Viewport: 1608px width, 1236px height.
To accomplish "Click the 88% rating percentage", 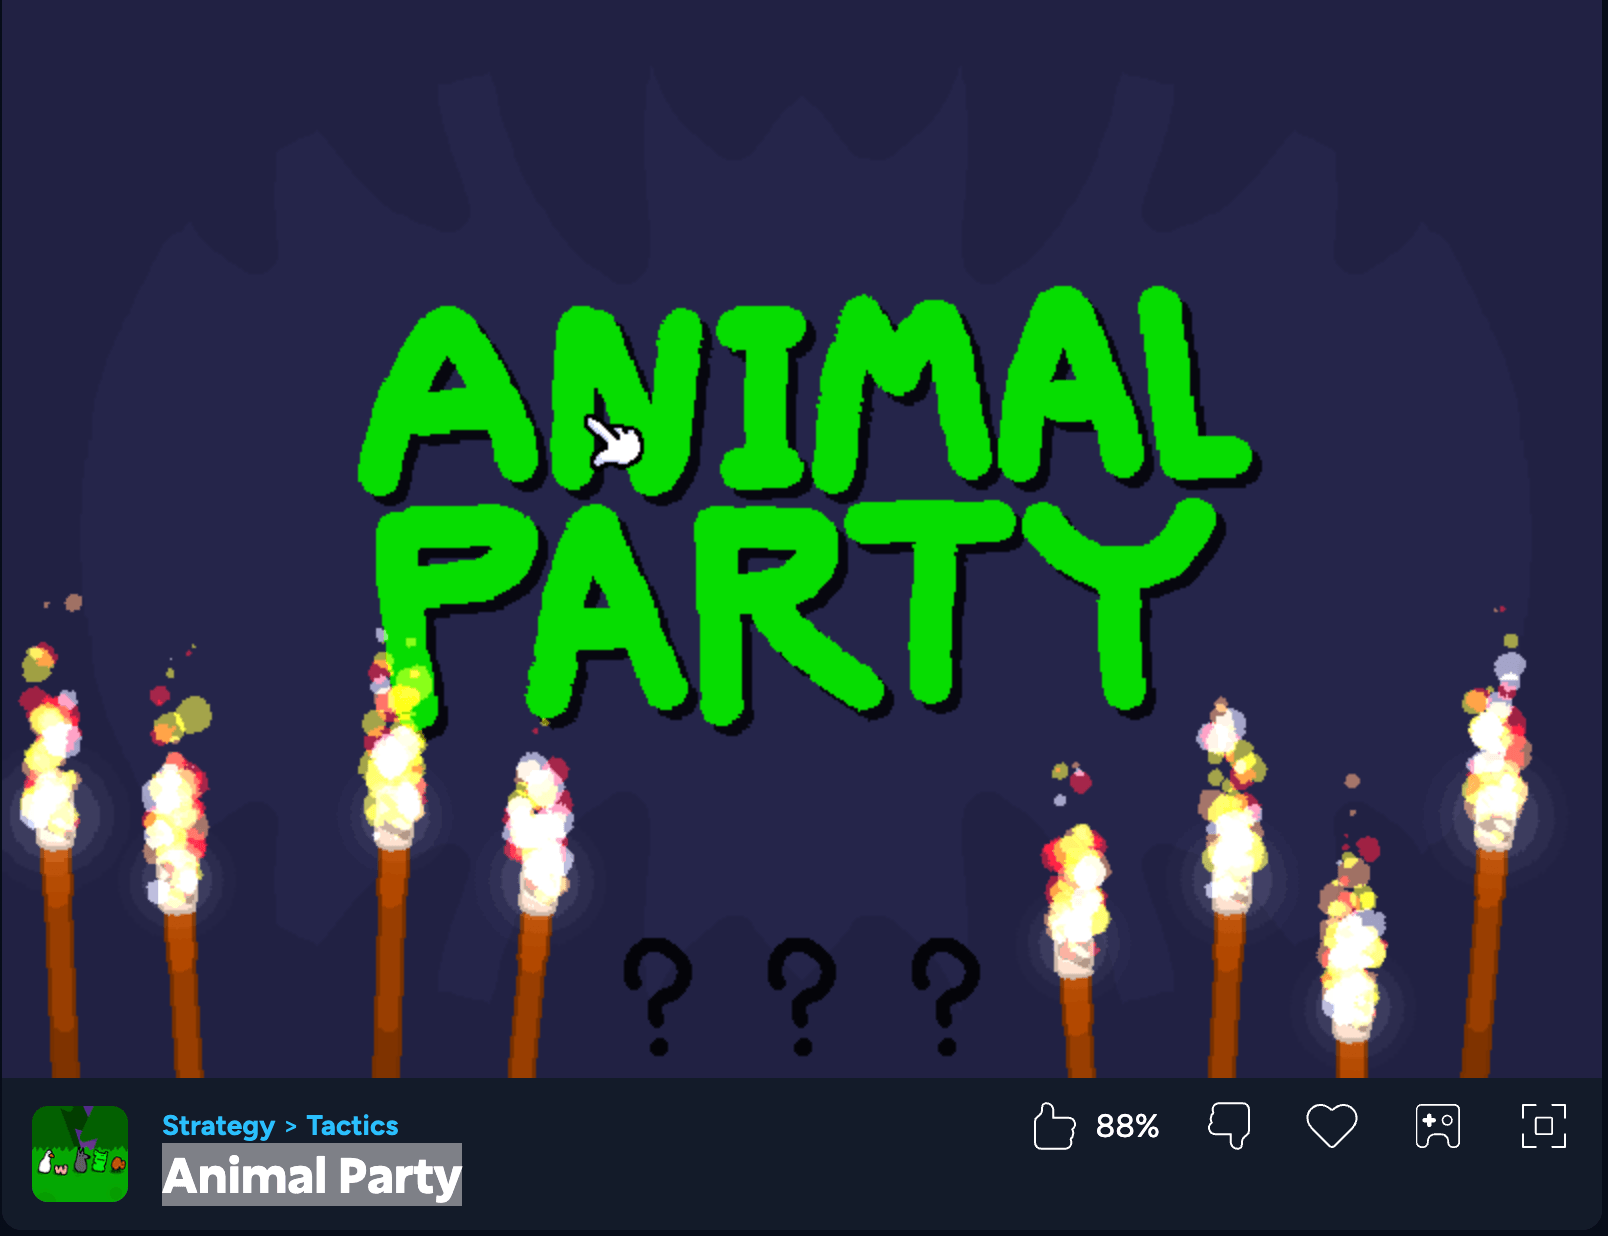I will [x=1127, y=1127].
